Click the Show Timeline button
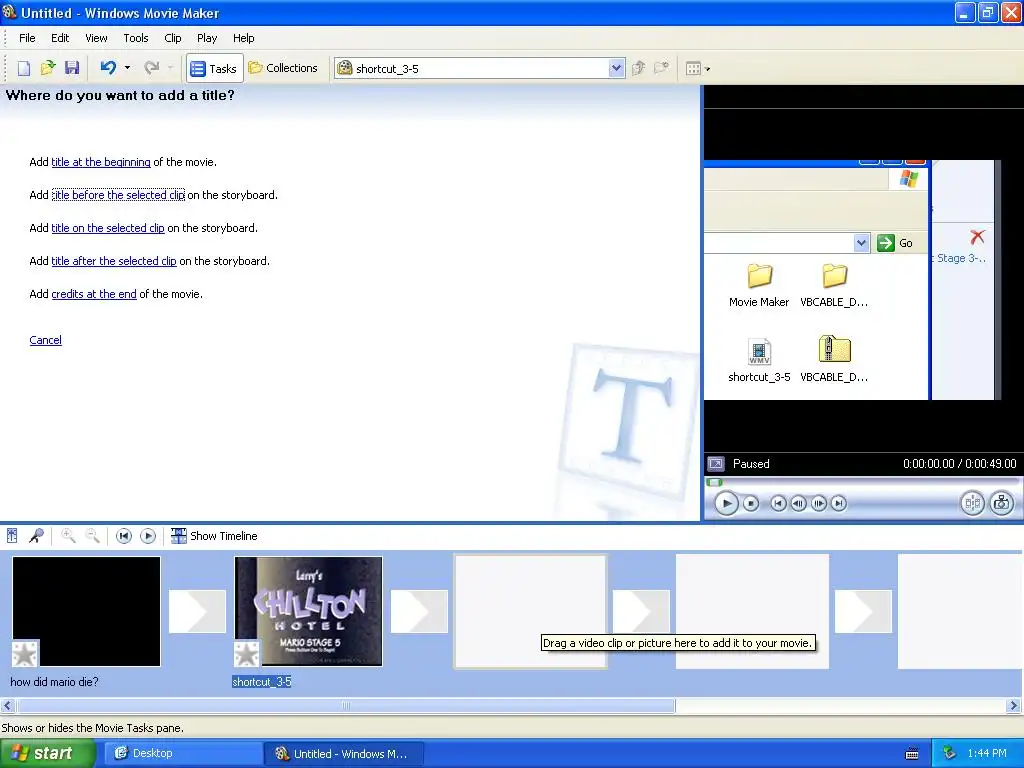 214,536
